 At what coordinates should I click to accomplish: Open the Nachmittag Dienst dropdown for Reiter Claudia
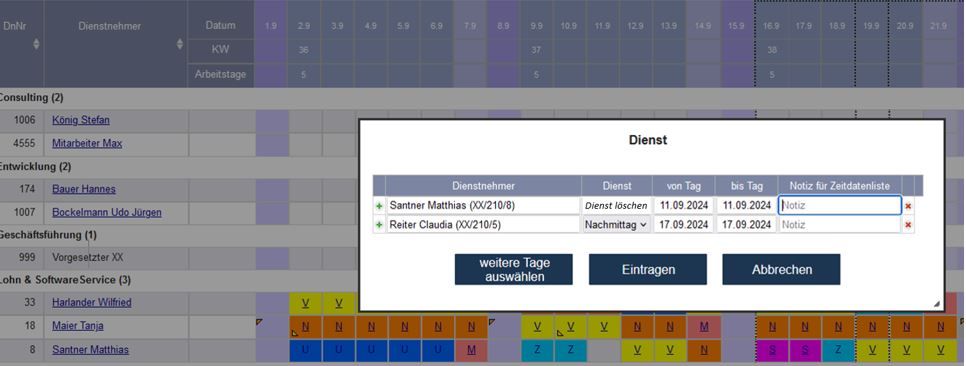[x=616, y=225]
